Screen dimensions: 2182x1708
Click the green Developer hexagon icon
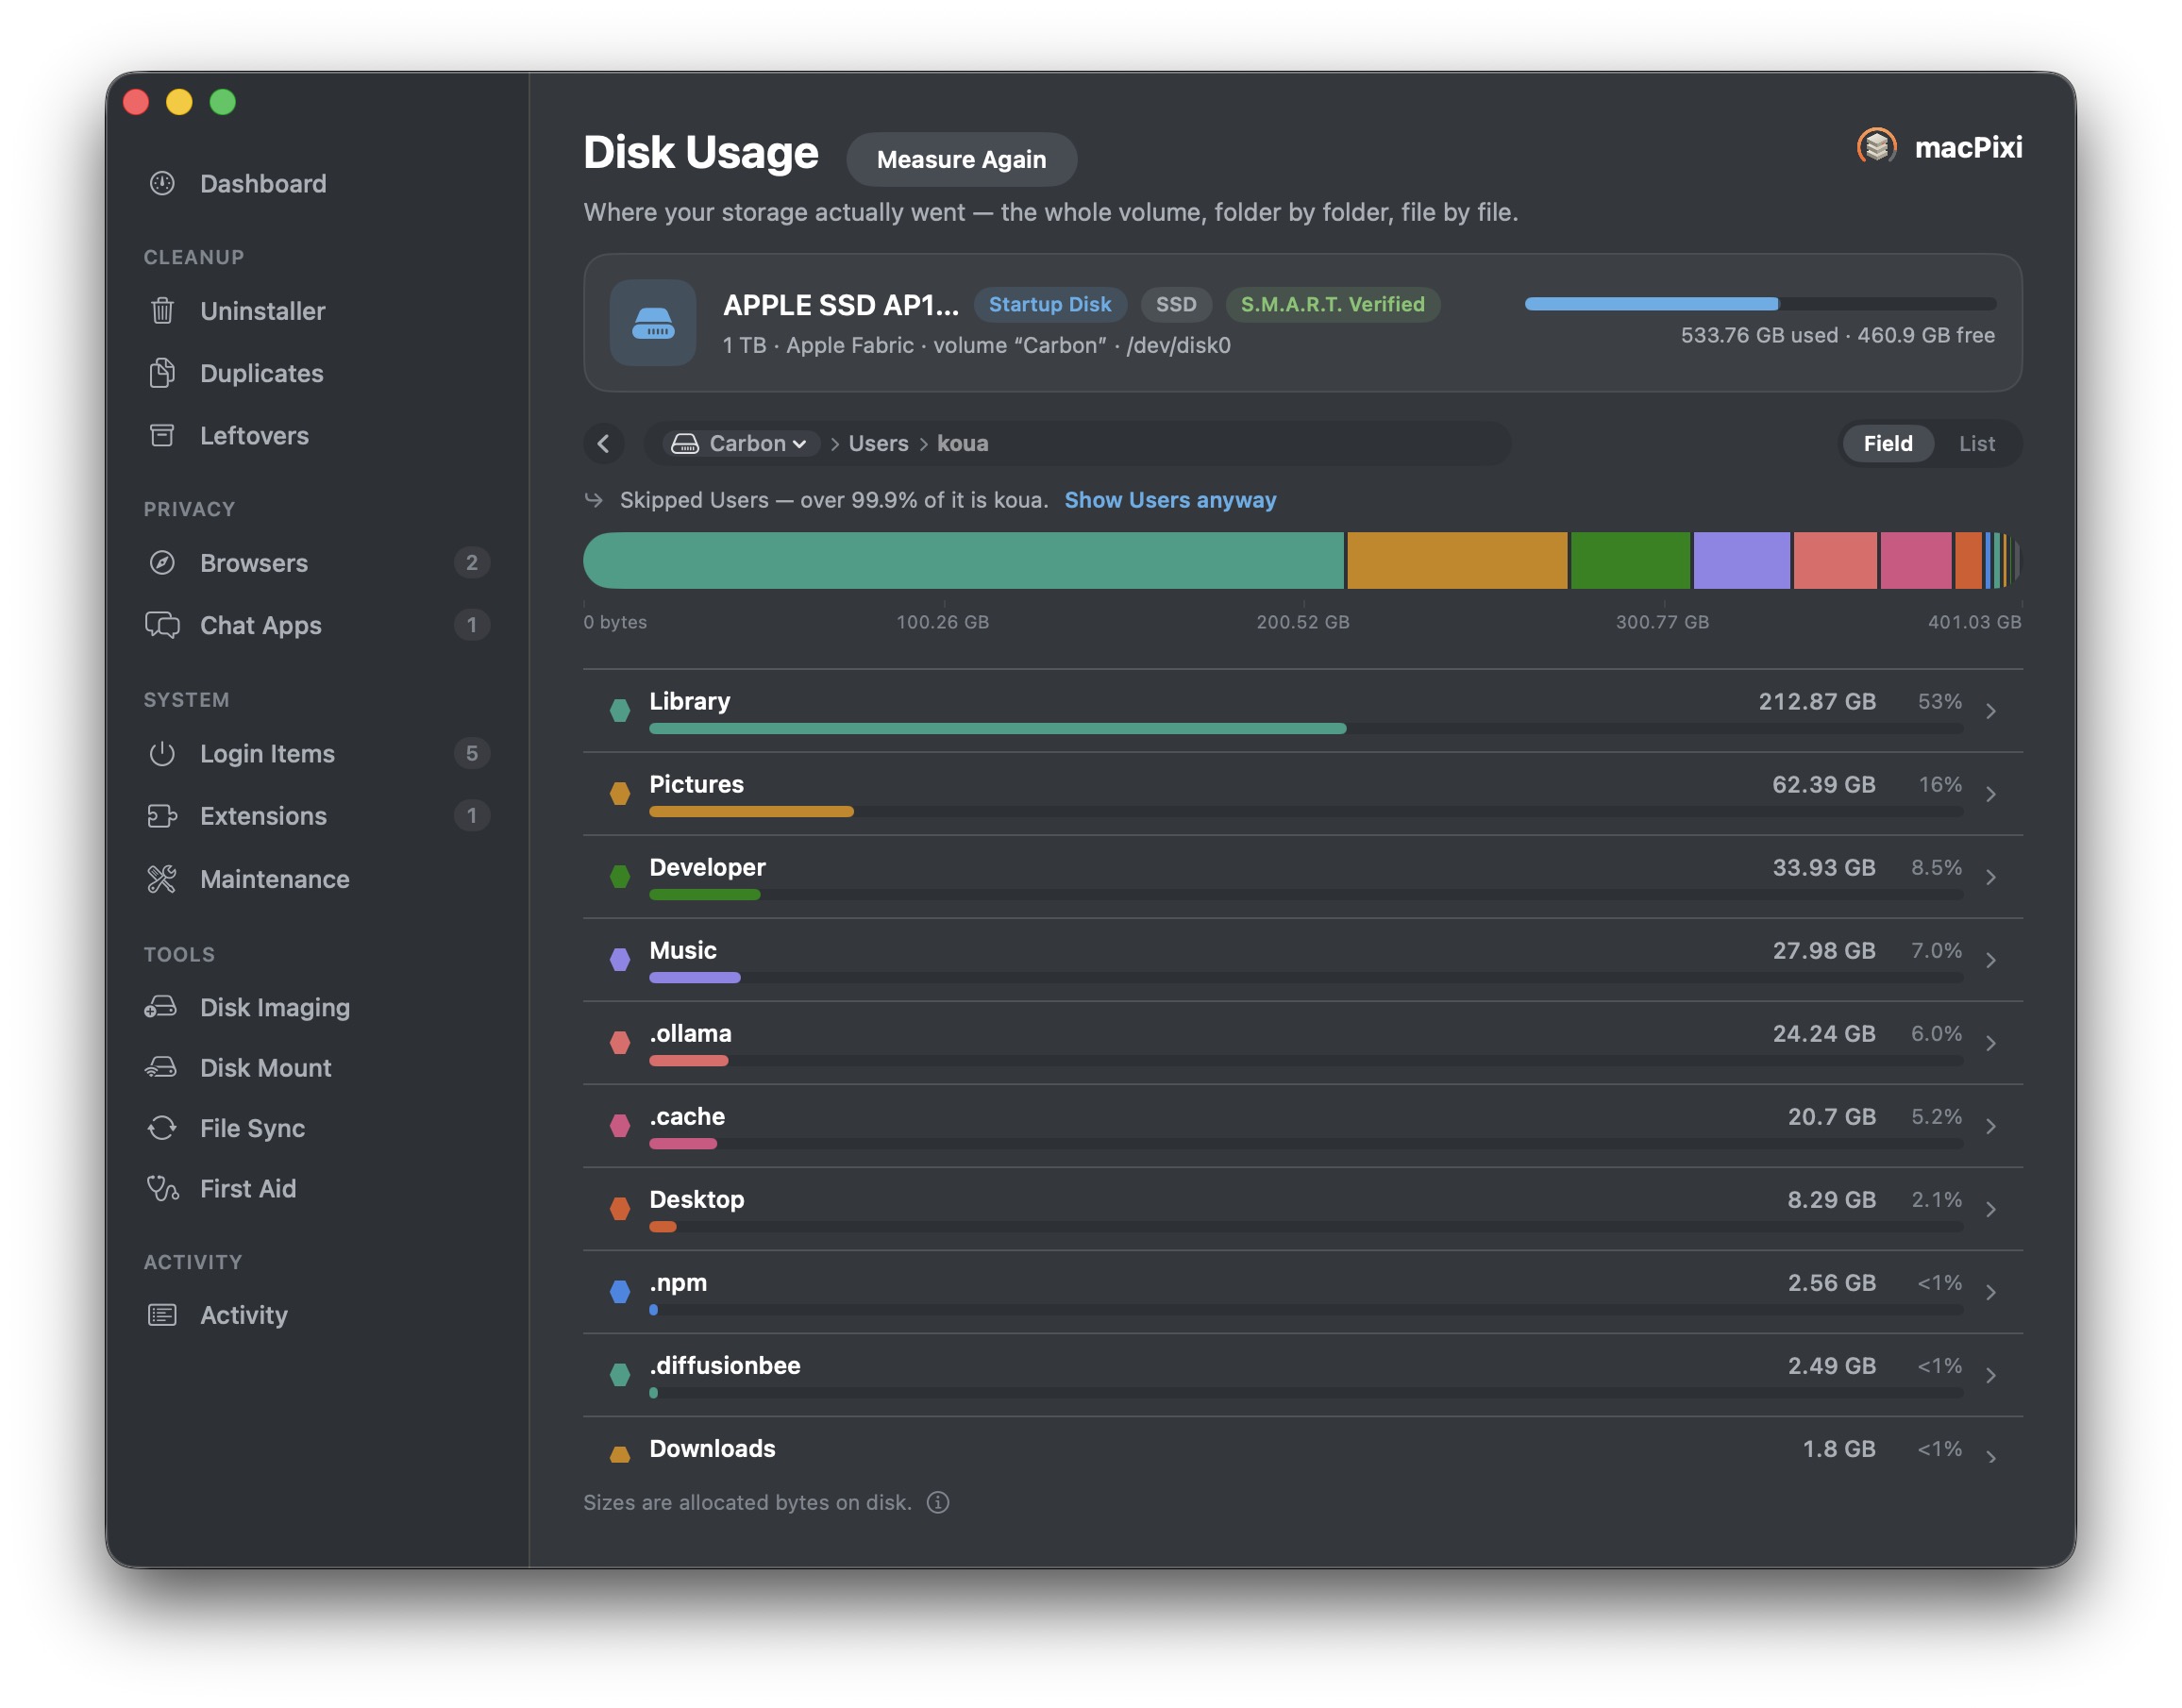click(x=620, y=876)
